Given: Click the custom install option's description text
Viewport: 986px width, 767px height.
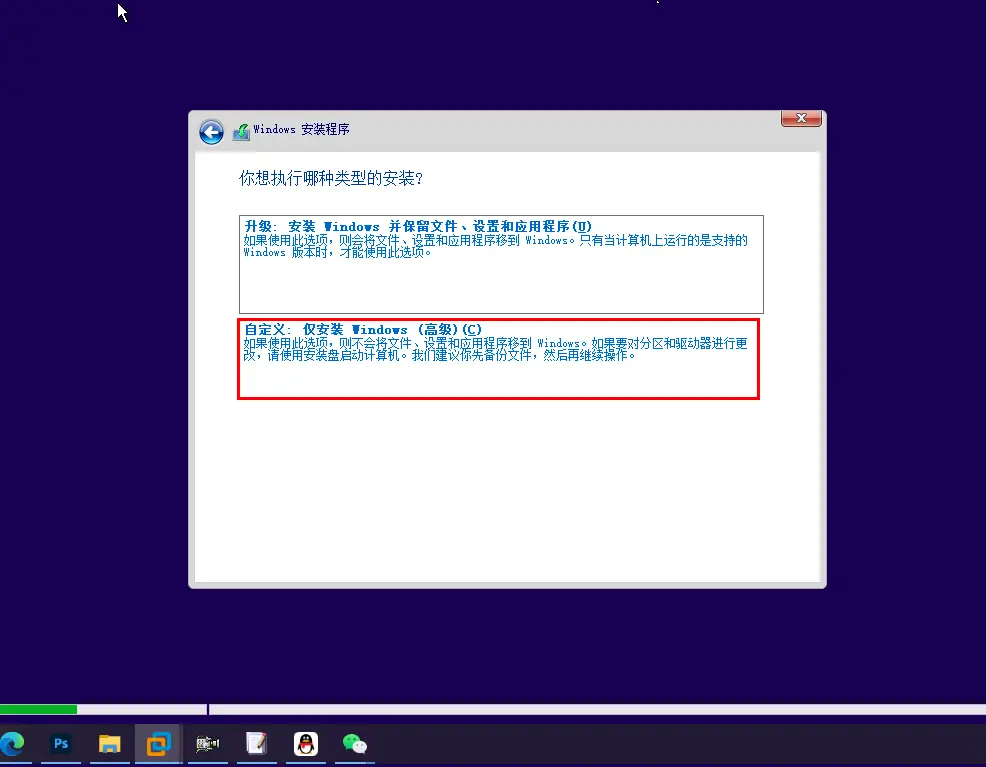Looking at the screenshot, I should pos(495,349).
